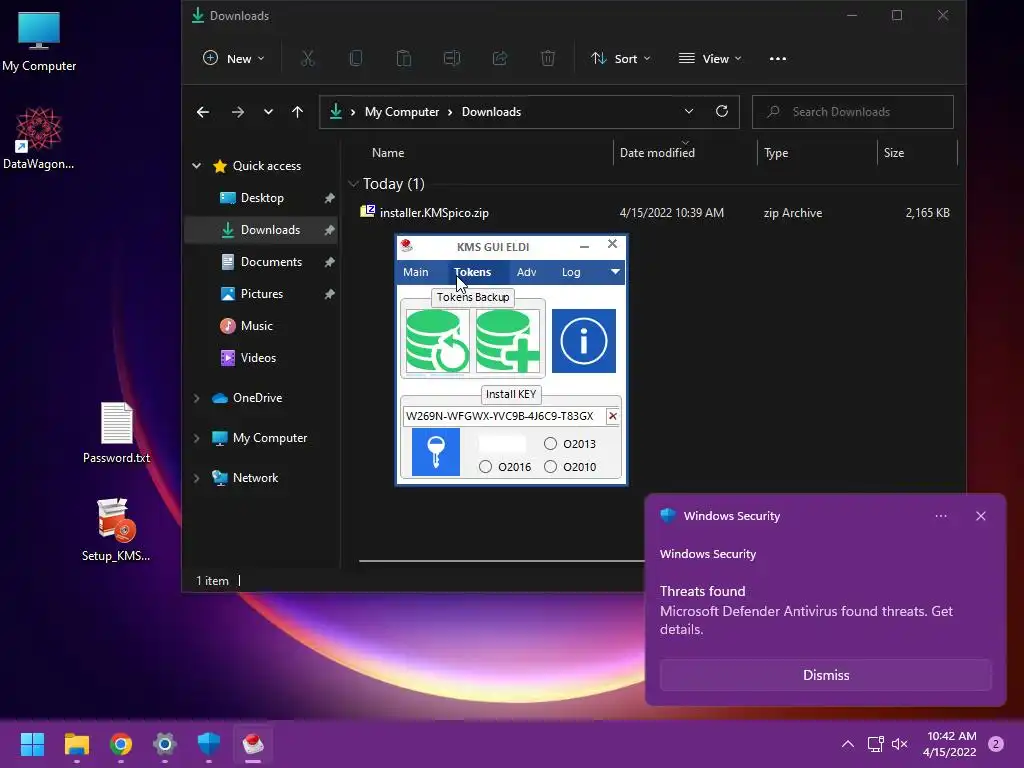Screen dimensions: 1024x768
Task: Sort by Date modified column header
Action: coord(657,153)
